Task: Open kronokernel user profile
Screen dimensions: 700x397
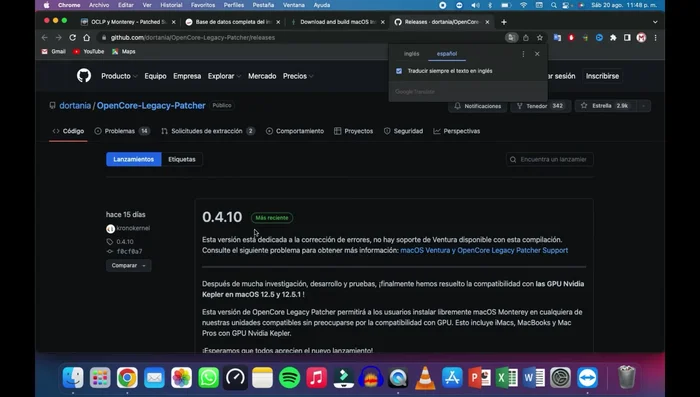Action: pos(133,228)
